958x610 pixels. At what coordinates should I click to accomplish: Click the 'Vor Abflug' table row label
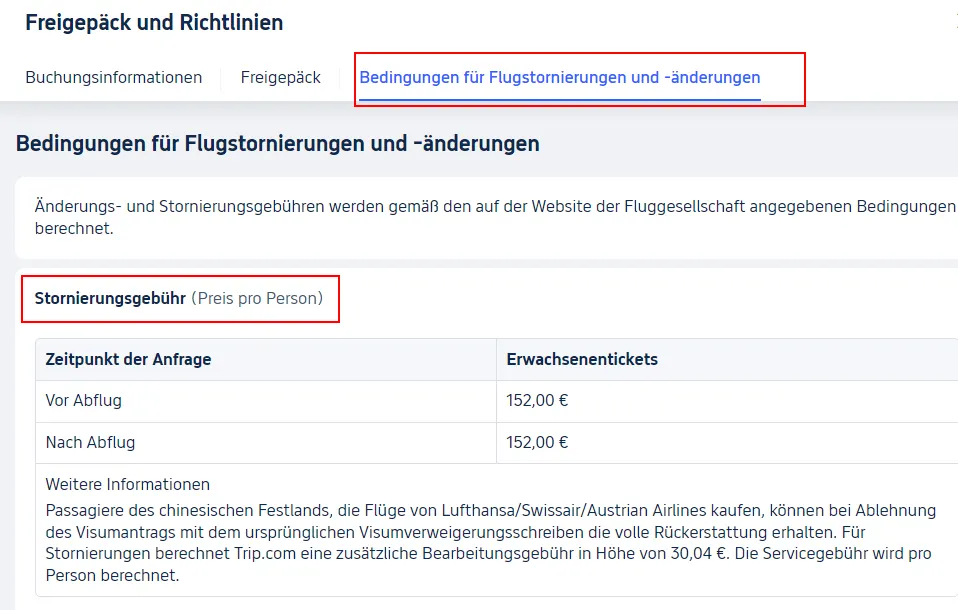coord(84,401)
